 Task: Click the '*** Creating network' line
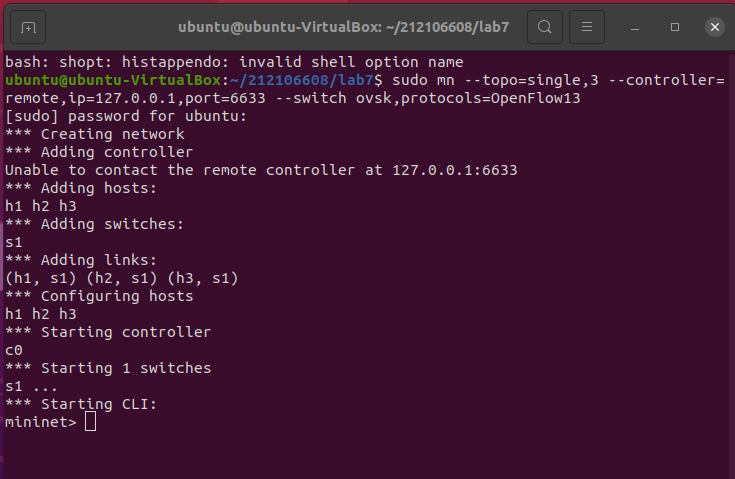pos(95,134)
